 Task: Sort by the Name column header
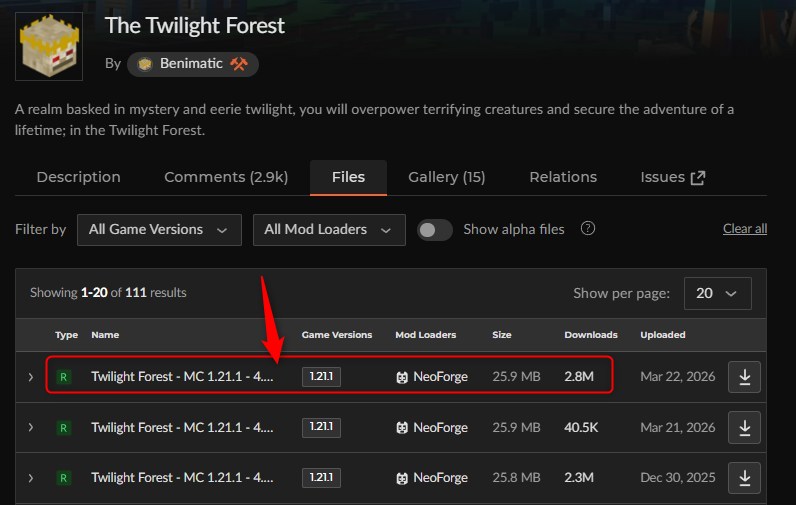pyautogui.click(x=105, y=335)
